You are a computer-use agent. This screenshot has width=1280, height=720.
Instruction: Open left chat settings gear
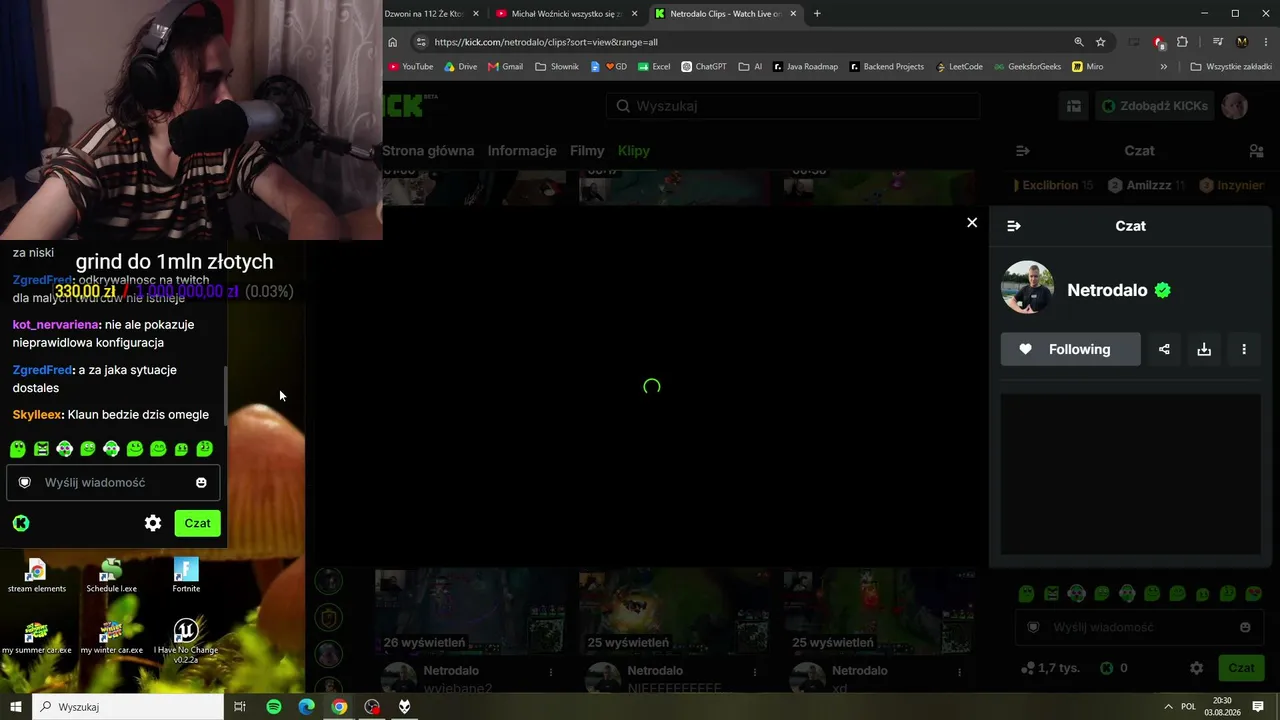[153, 523]
